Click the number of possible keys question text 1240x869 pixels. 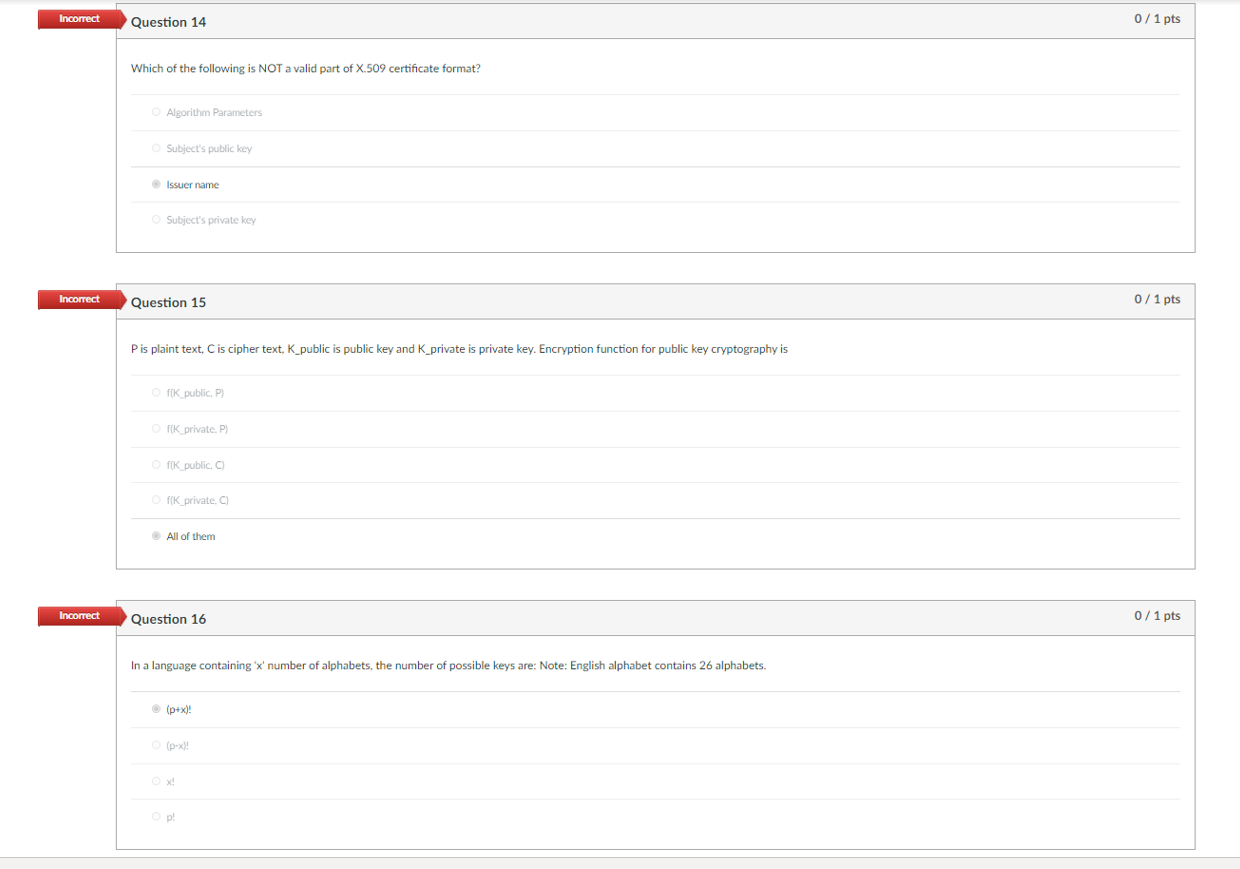[x=448, y=666]
